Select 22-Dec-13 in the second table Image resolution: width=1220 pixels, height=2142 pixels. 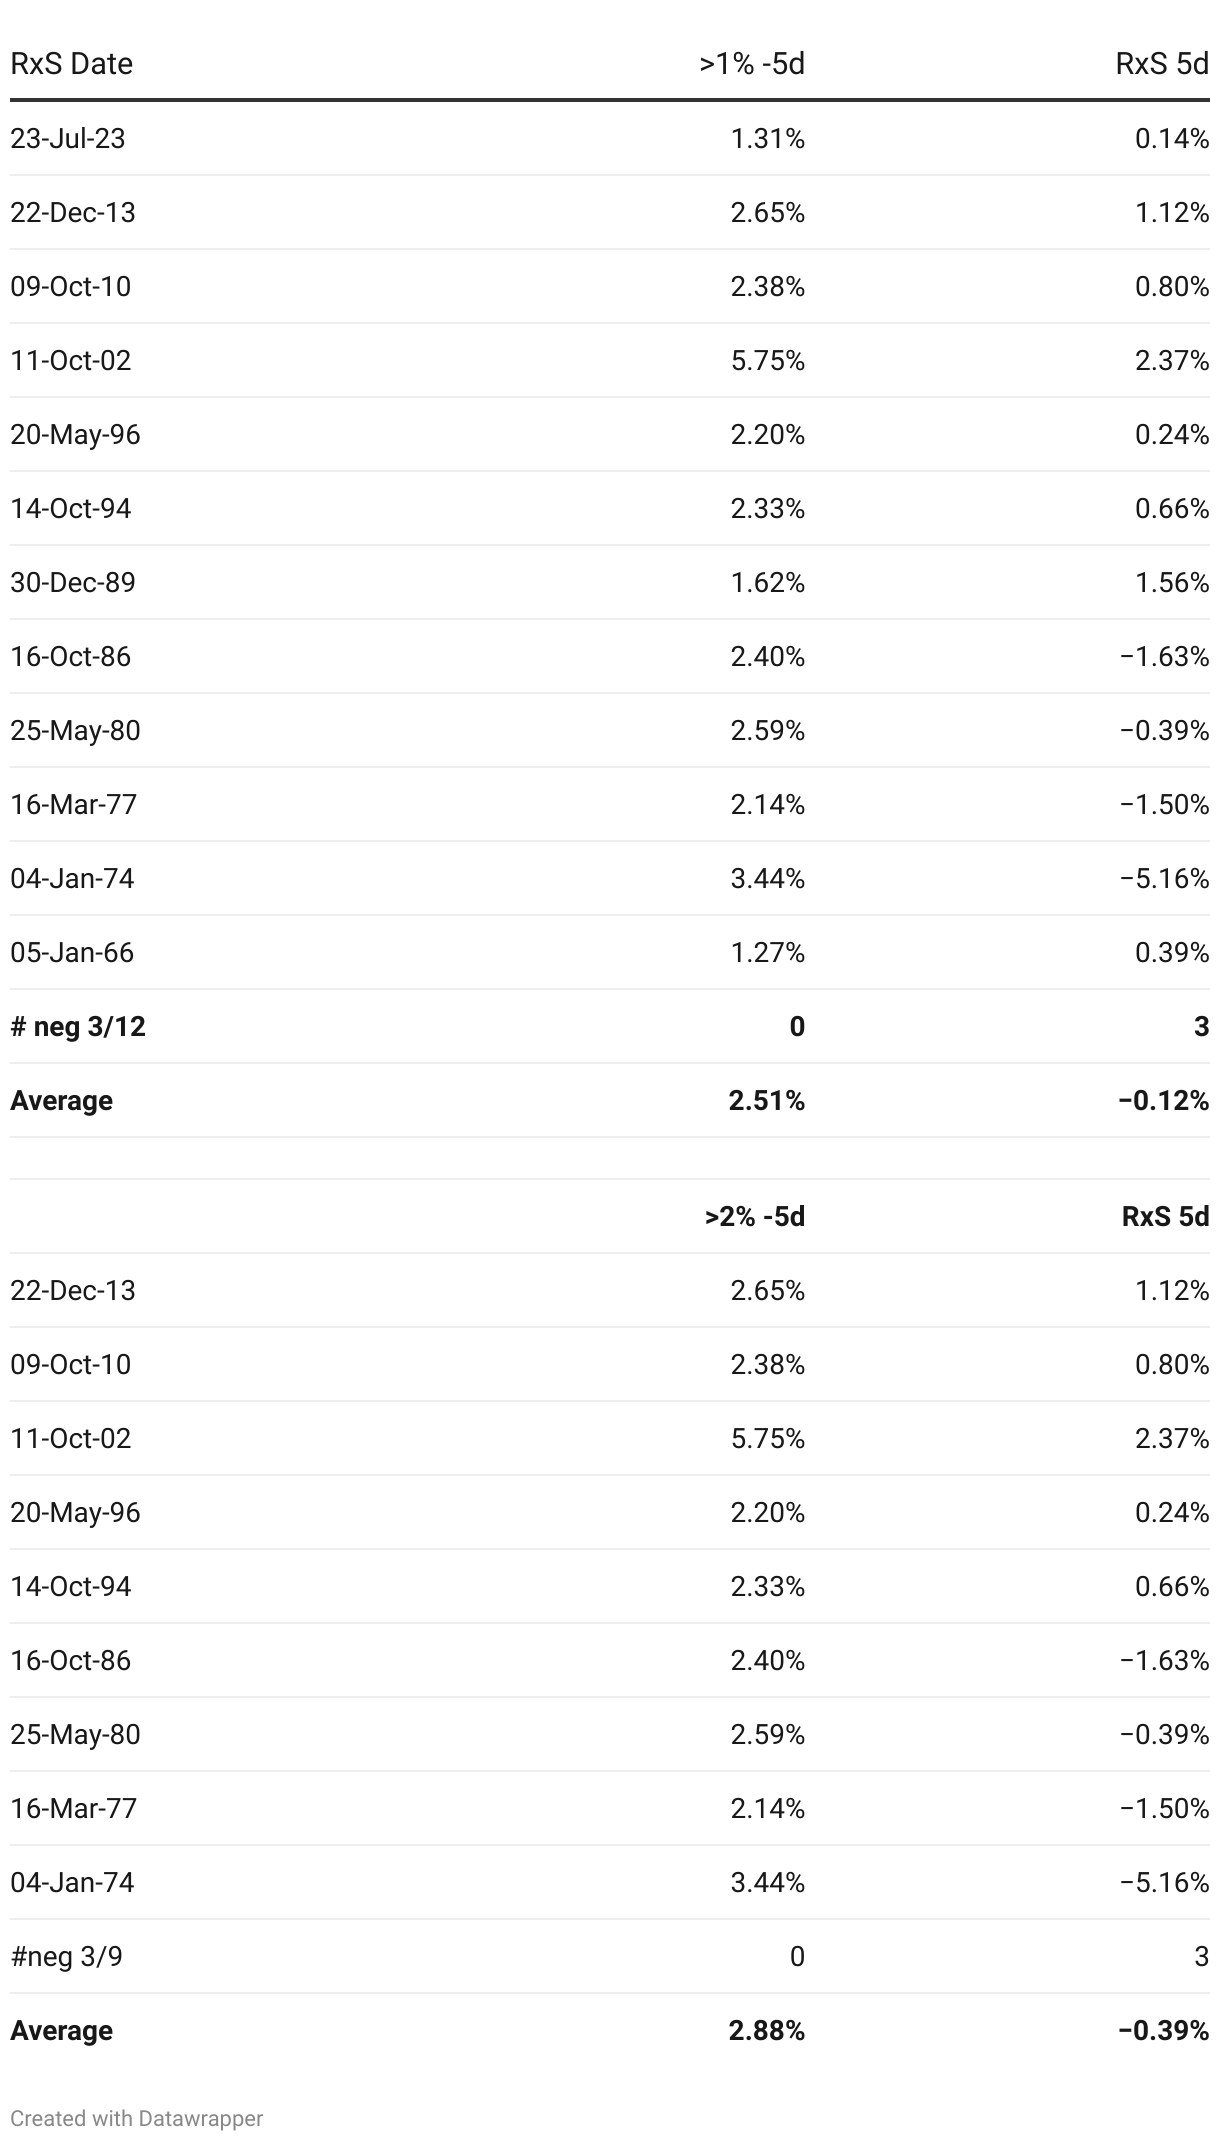click(73, 1290)
